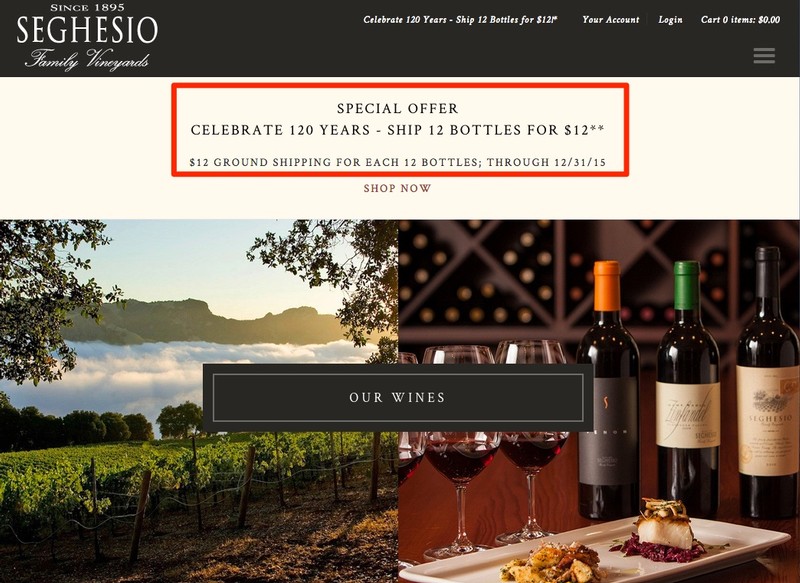Click header promo Celebrate 120 Years link
Viewport: 800px width, 583px height.
coord(460,19)
